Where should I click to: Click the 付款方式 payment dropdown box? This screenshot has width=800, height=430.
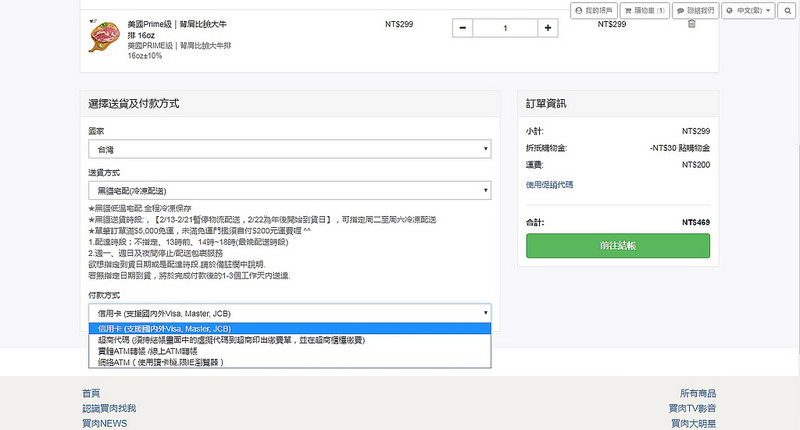[290, 312]
